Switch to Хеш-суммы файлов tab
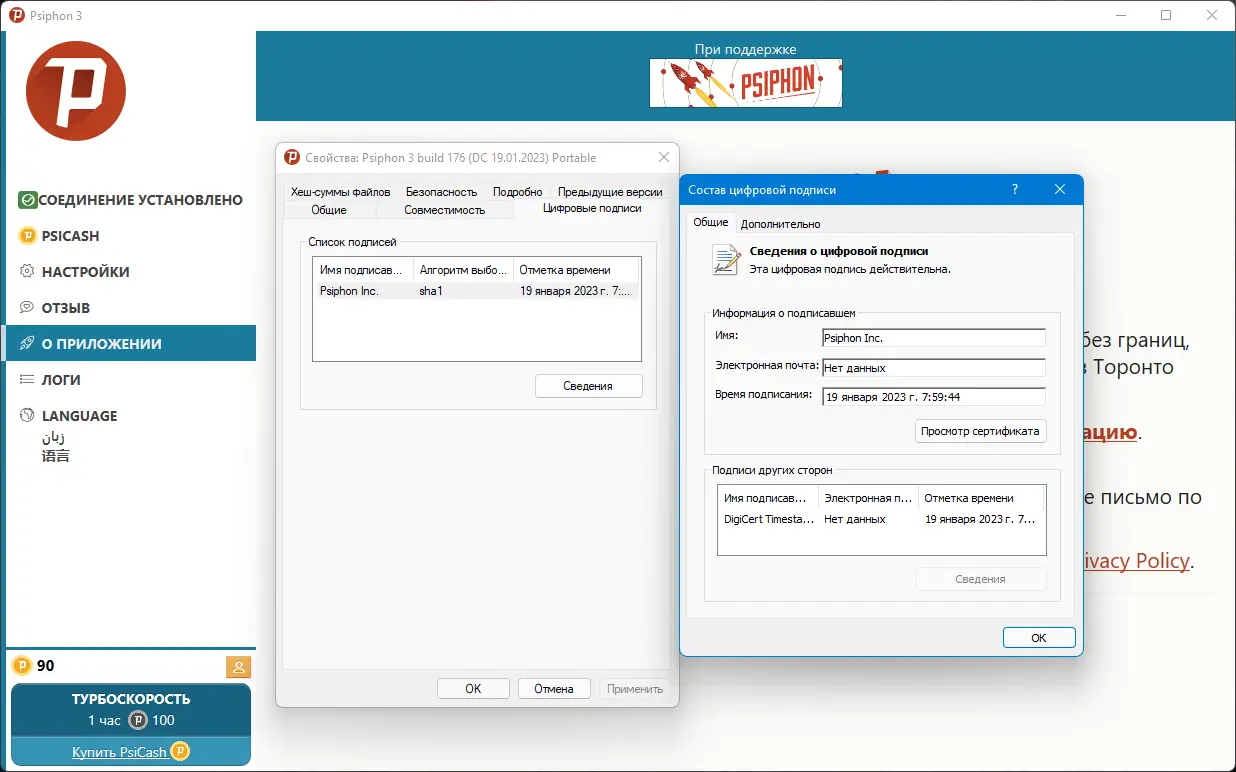1236x772 pixels. pos(340,192)
